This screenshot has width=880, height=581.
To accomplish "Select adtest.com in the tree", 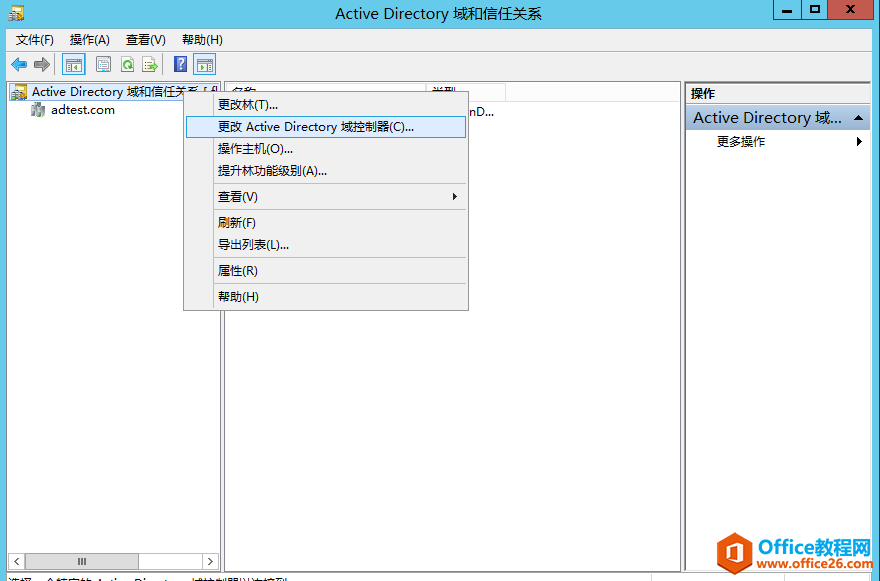I will click(83, 110).
